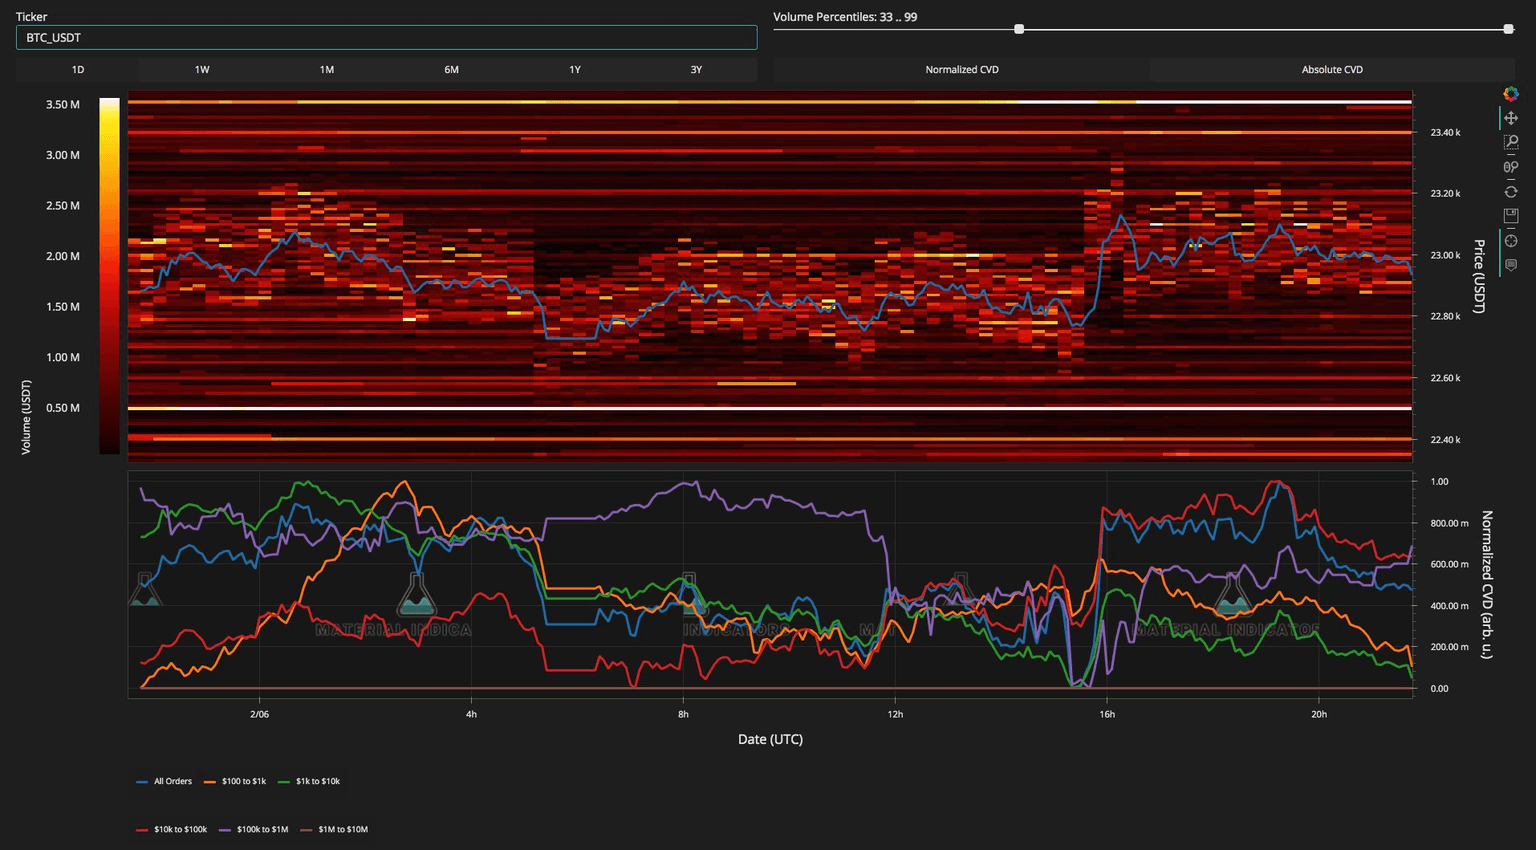
Task: Select the 1W timeframe button
Action: coord(202,70)
